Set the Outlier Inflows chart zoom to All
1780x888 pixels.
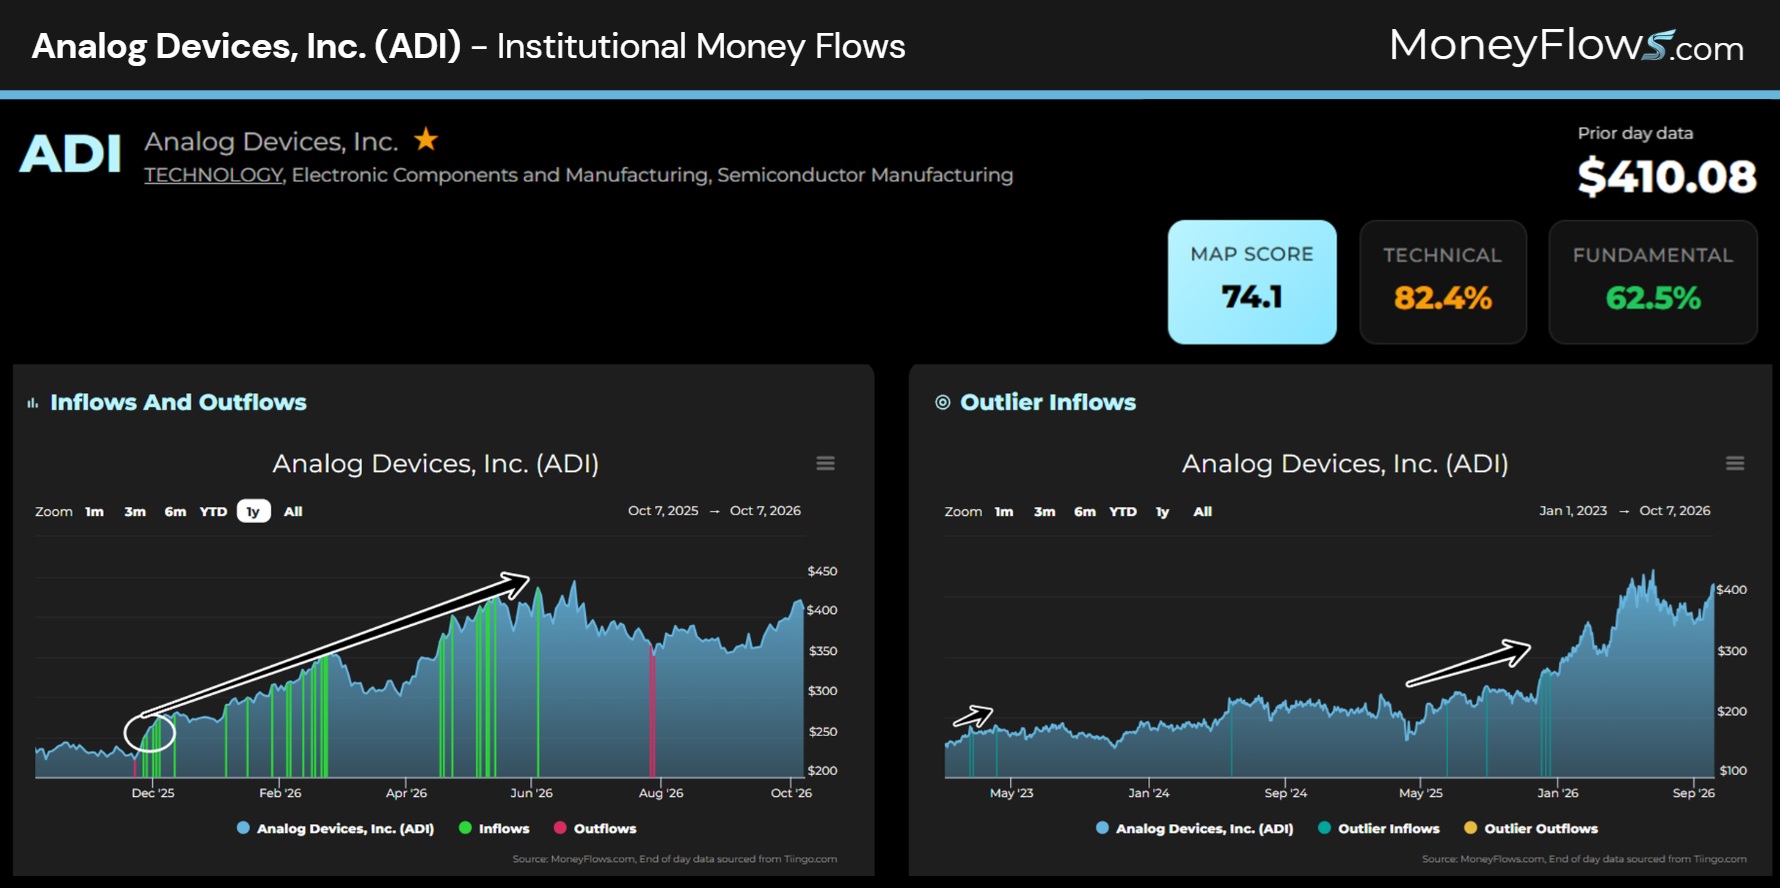click(x=1203, y=511)
